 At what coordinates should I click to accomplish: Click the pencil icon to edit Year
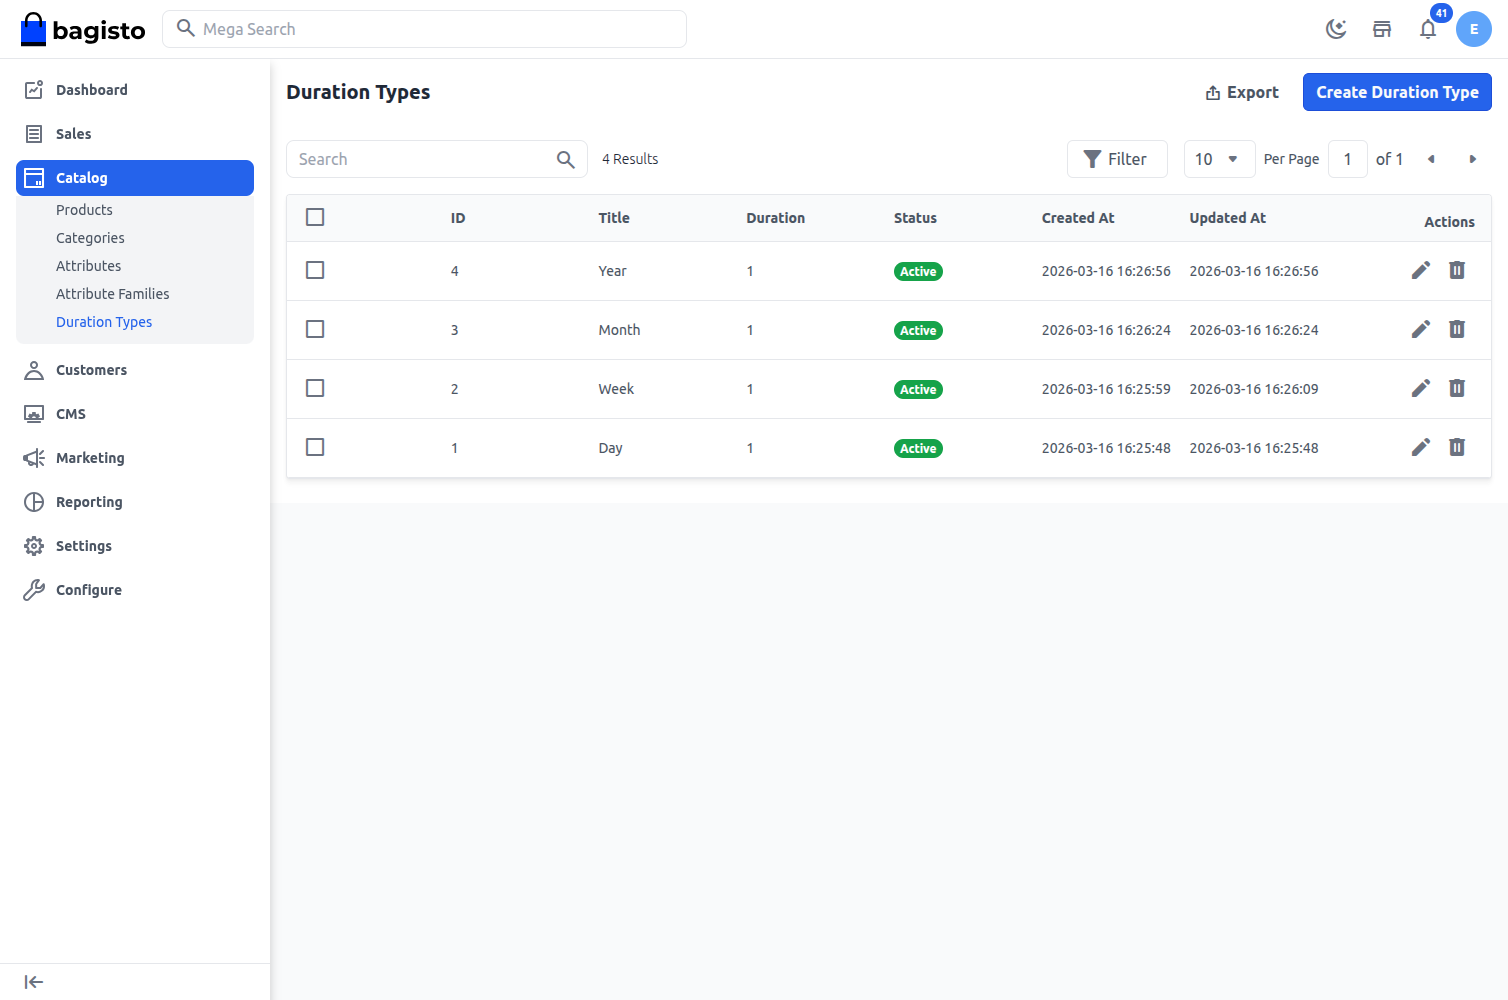(1421, 270)
